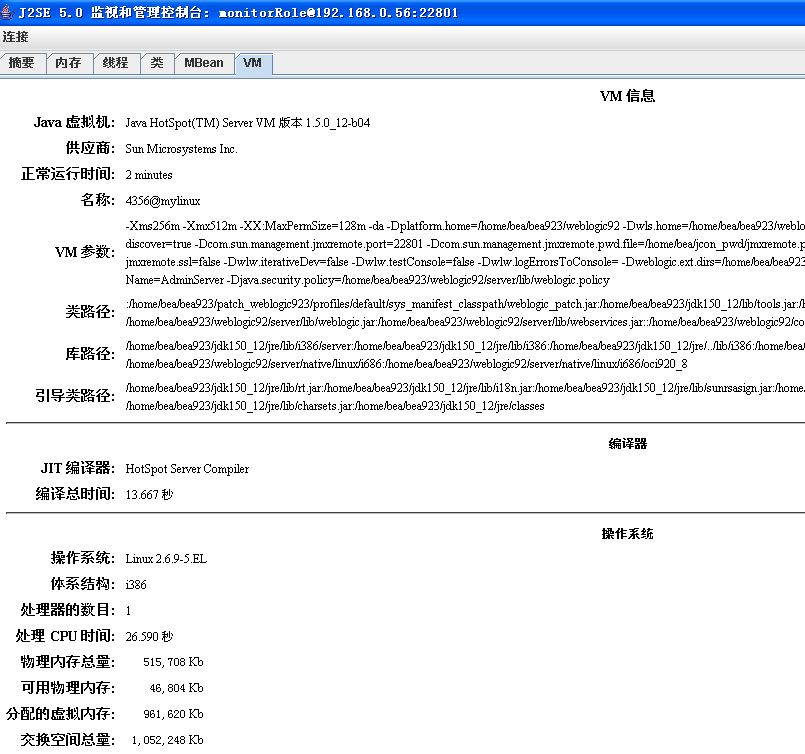805x754 pixels.
Task: Select the "515,708 Kb" value
Action: [174, 662]
